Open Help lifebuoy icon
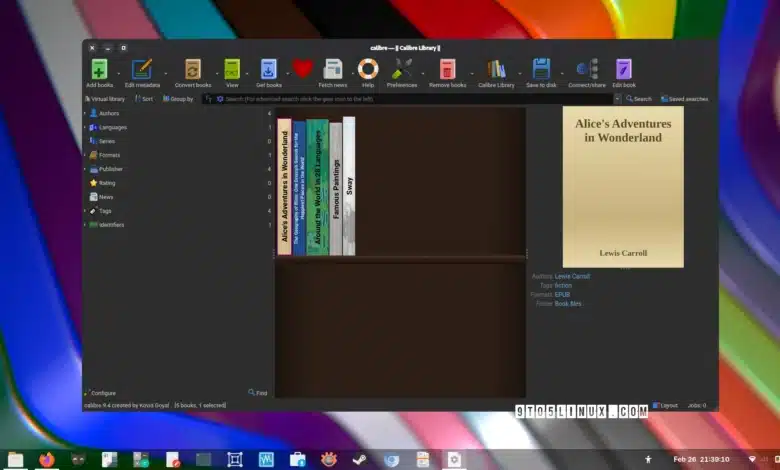This screenshot has width=780, height=470. 368,69
